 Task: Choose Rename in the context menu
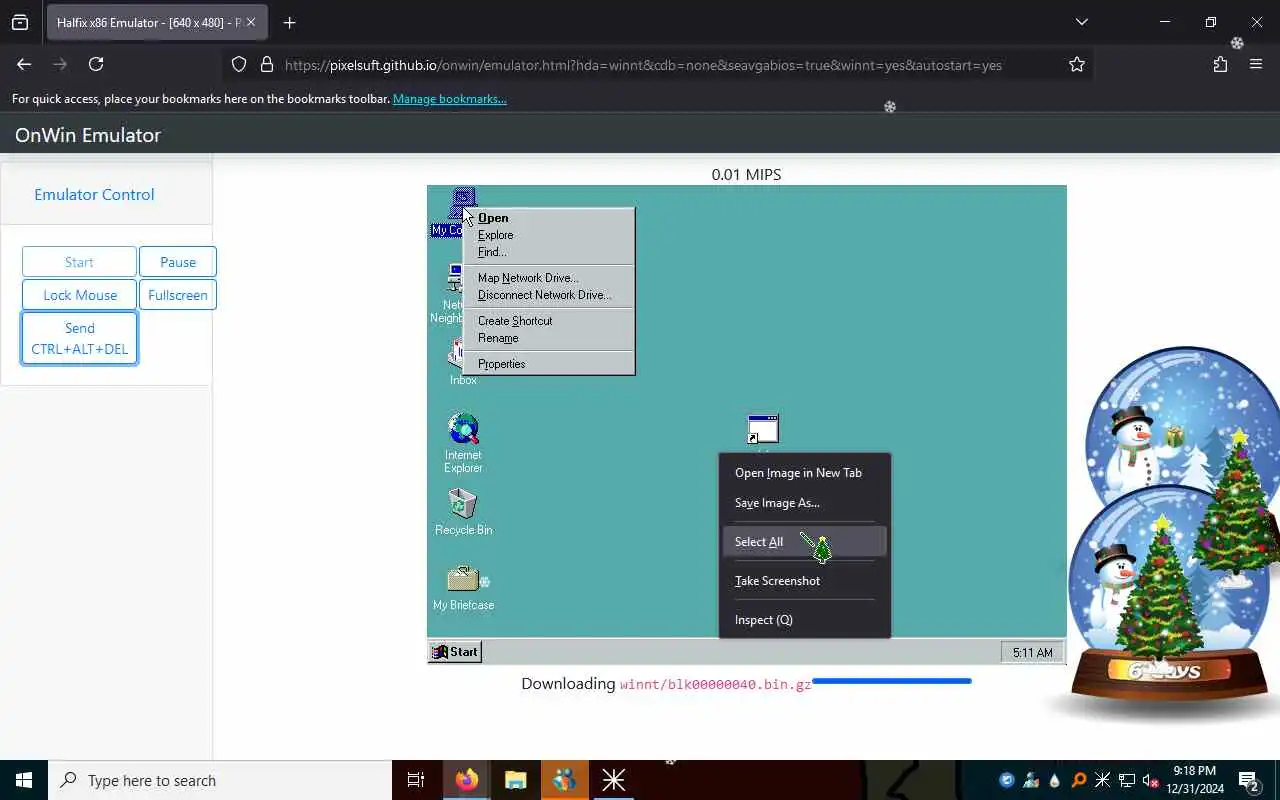548,338
